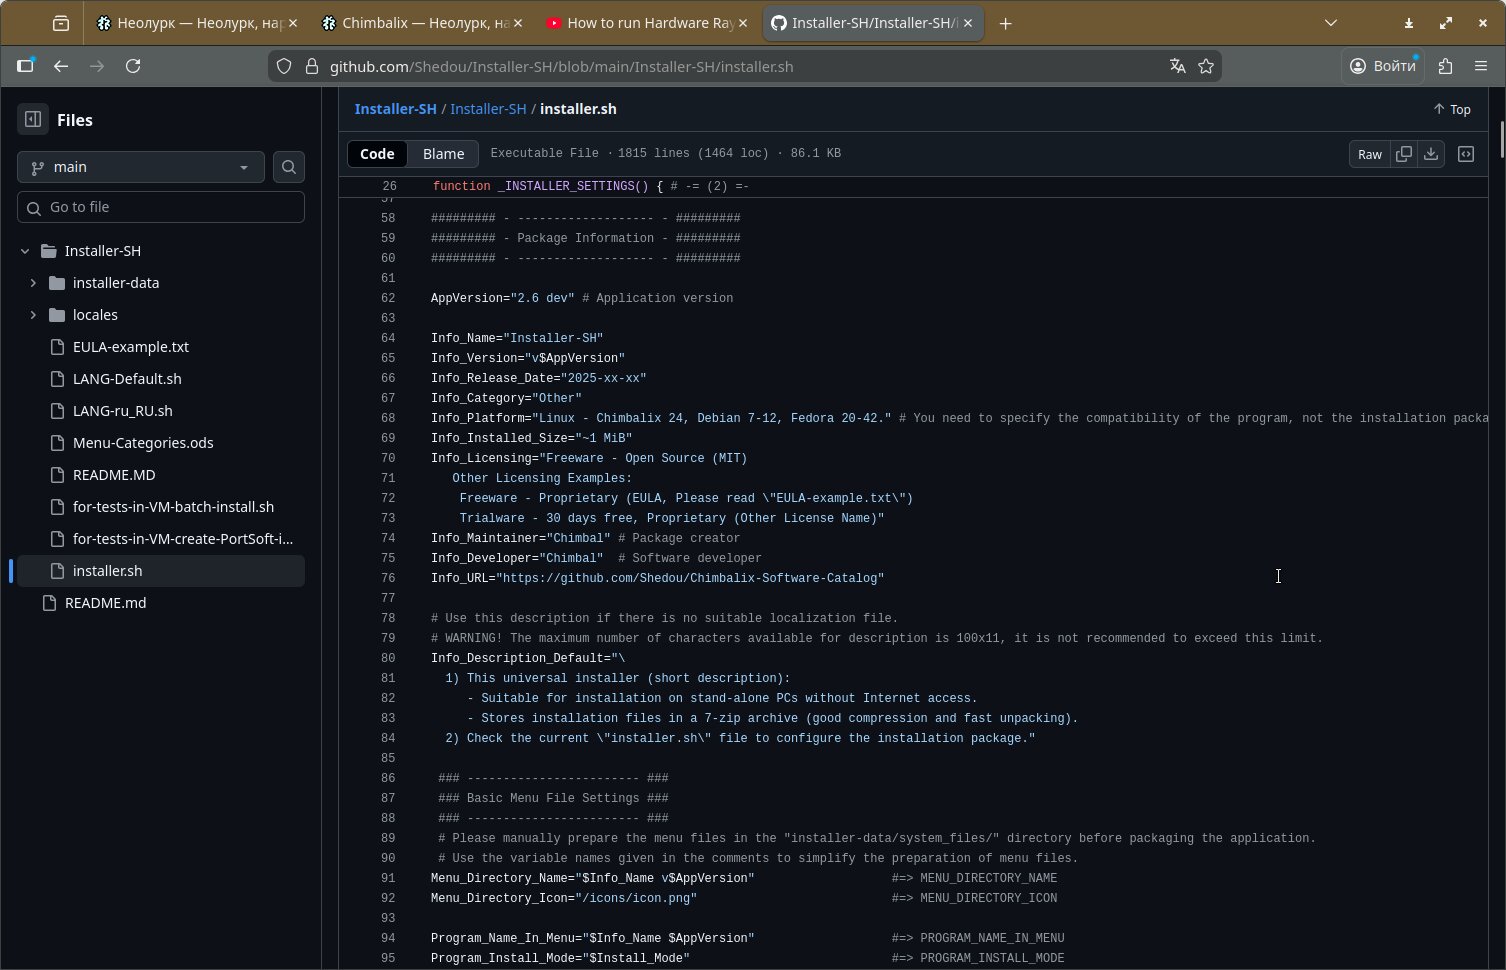Switch to Code view
Screen dimensions: 1506x970
point(377,154)
